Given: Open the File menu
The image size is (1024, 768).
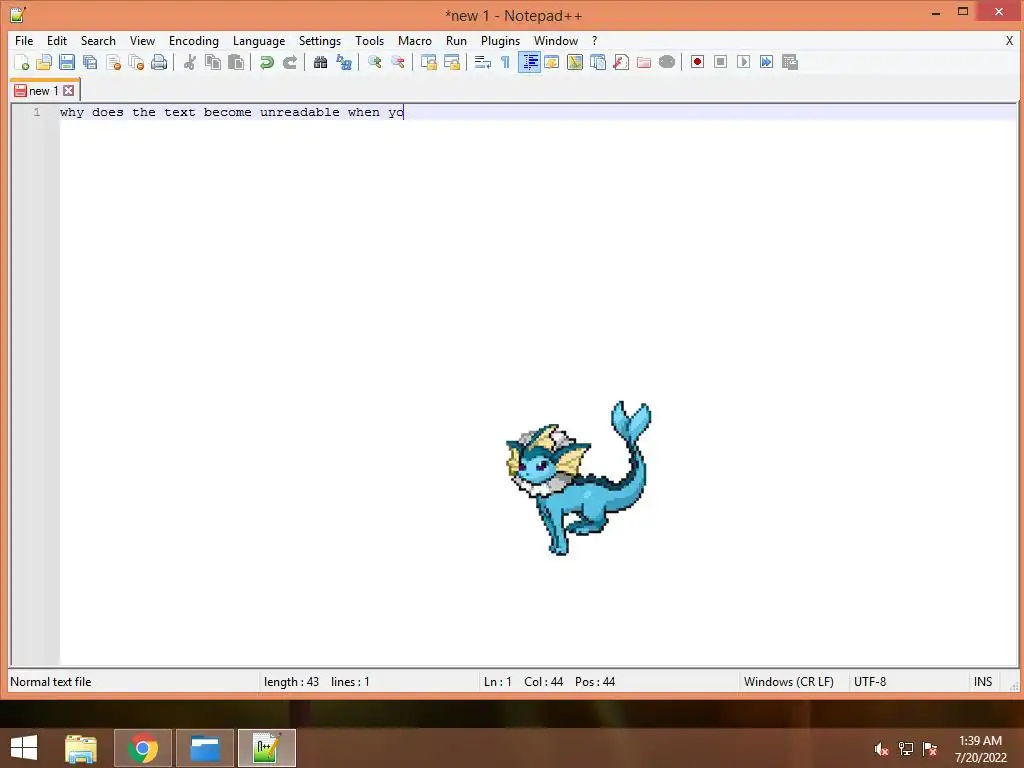Looking at the screenshot, I should coord(24,40).
